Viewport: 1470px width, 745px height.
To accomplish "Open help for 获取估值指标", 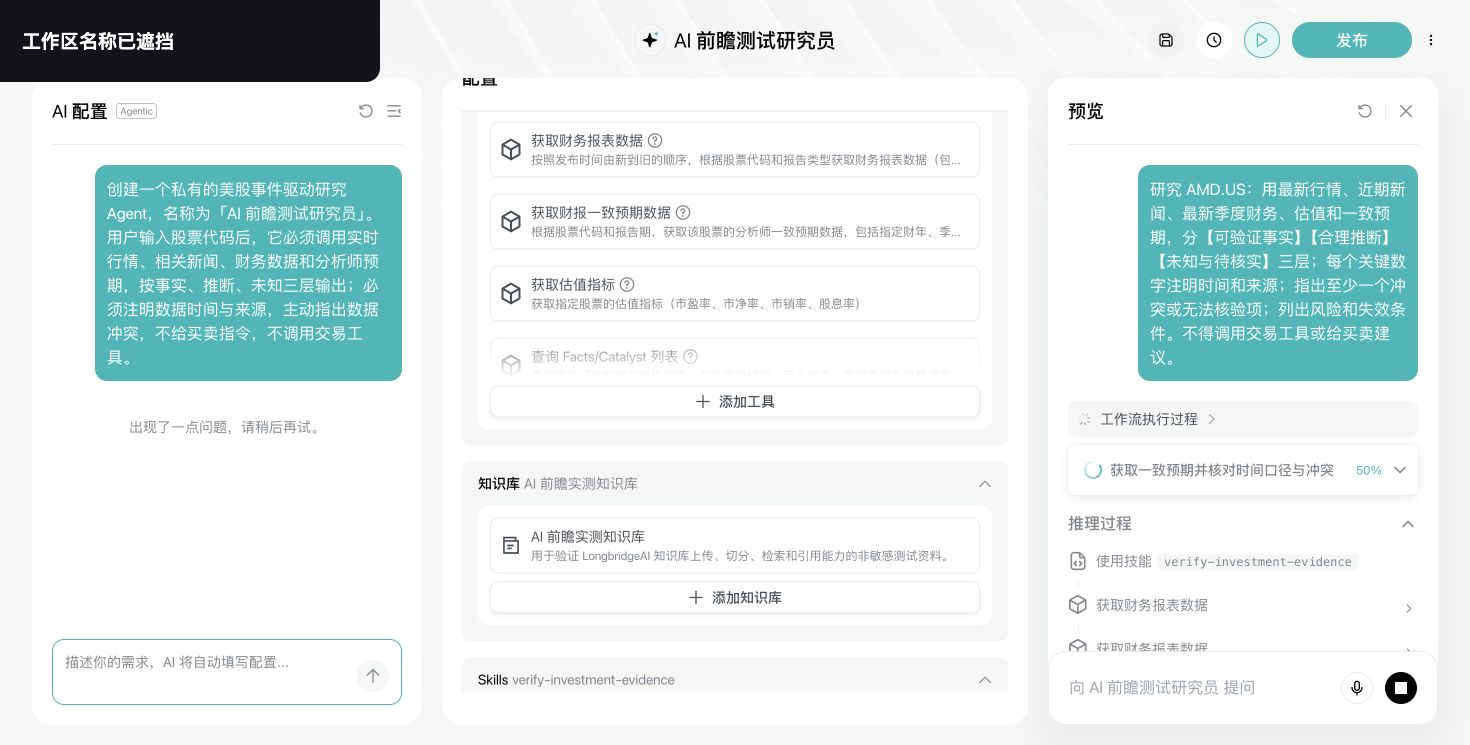I will tap(627, 284).
